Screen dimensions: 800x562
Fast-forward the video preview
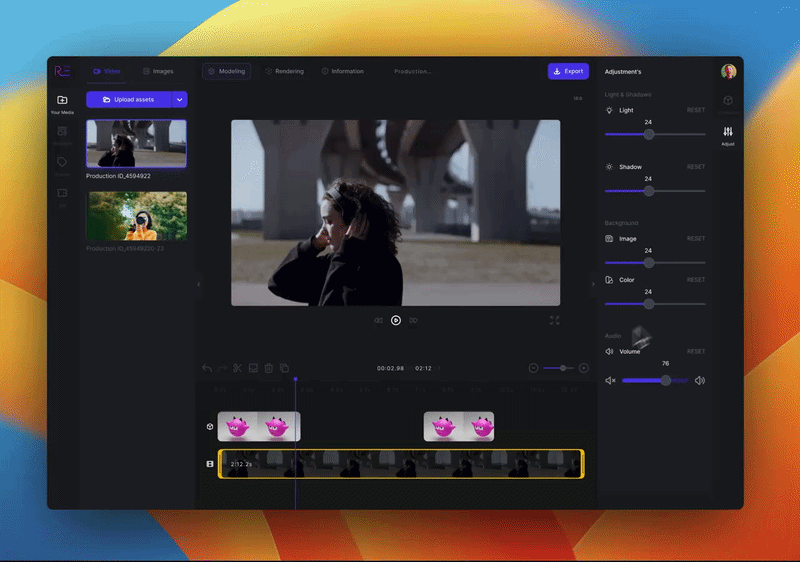(413, 320)
